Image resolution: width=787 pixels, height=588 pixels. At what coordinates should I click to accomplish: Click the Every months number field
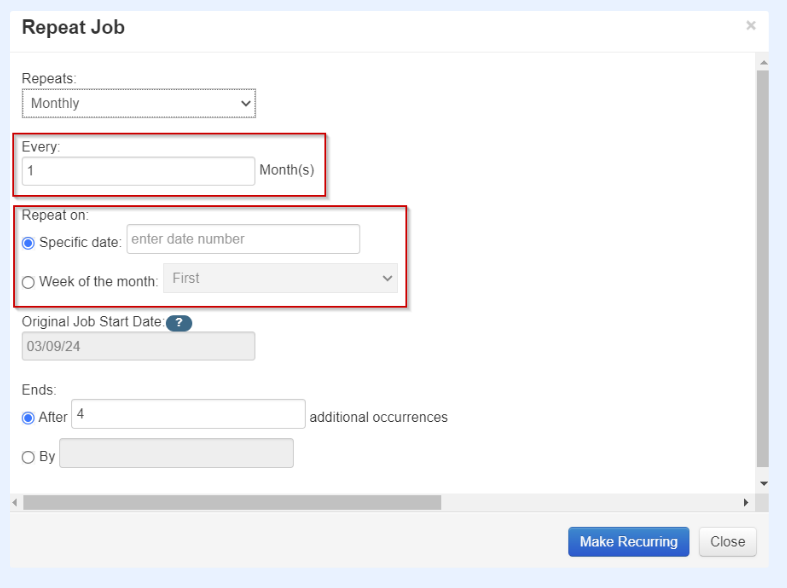(139, 171)
